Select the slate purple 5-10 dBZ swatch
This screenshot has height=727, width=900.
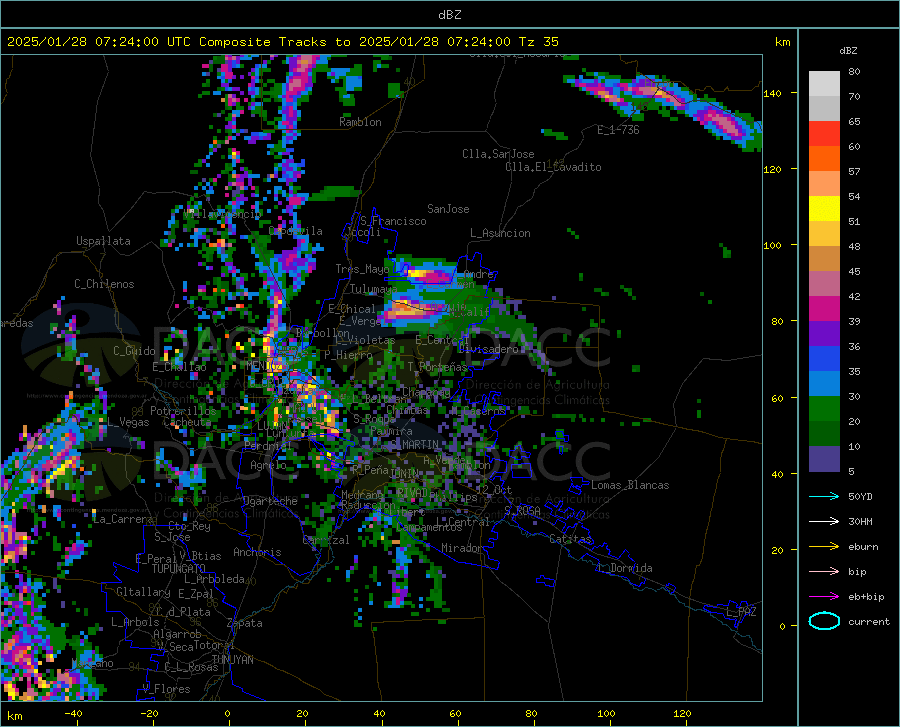click(824, 459)
